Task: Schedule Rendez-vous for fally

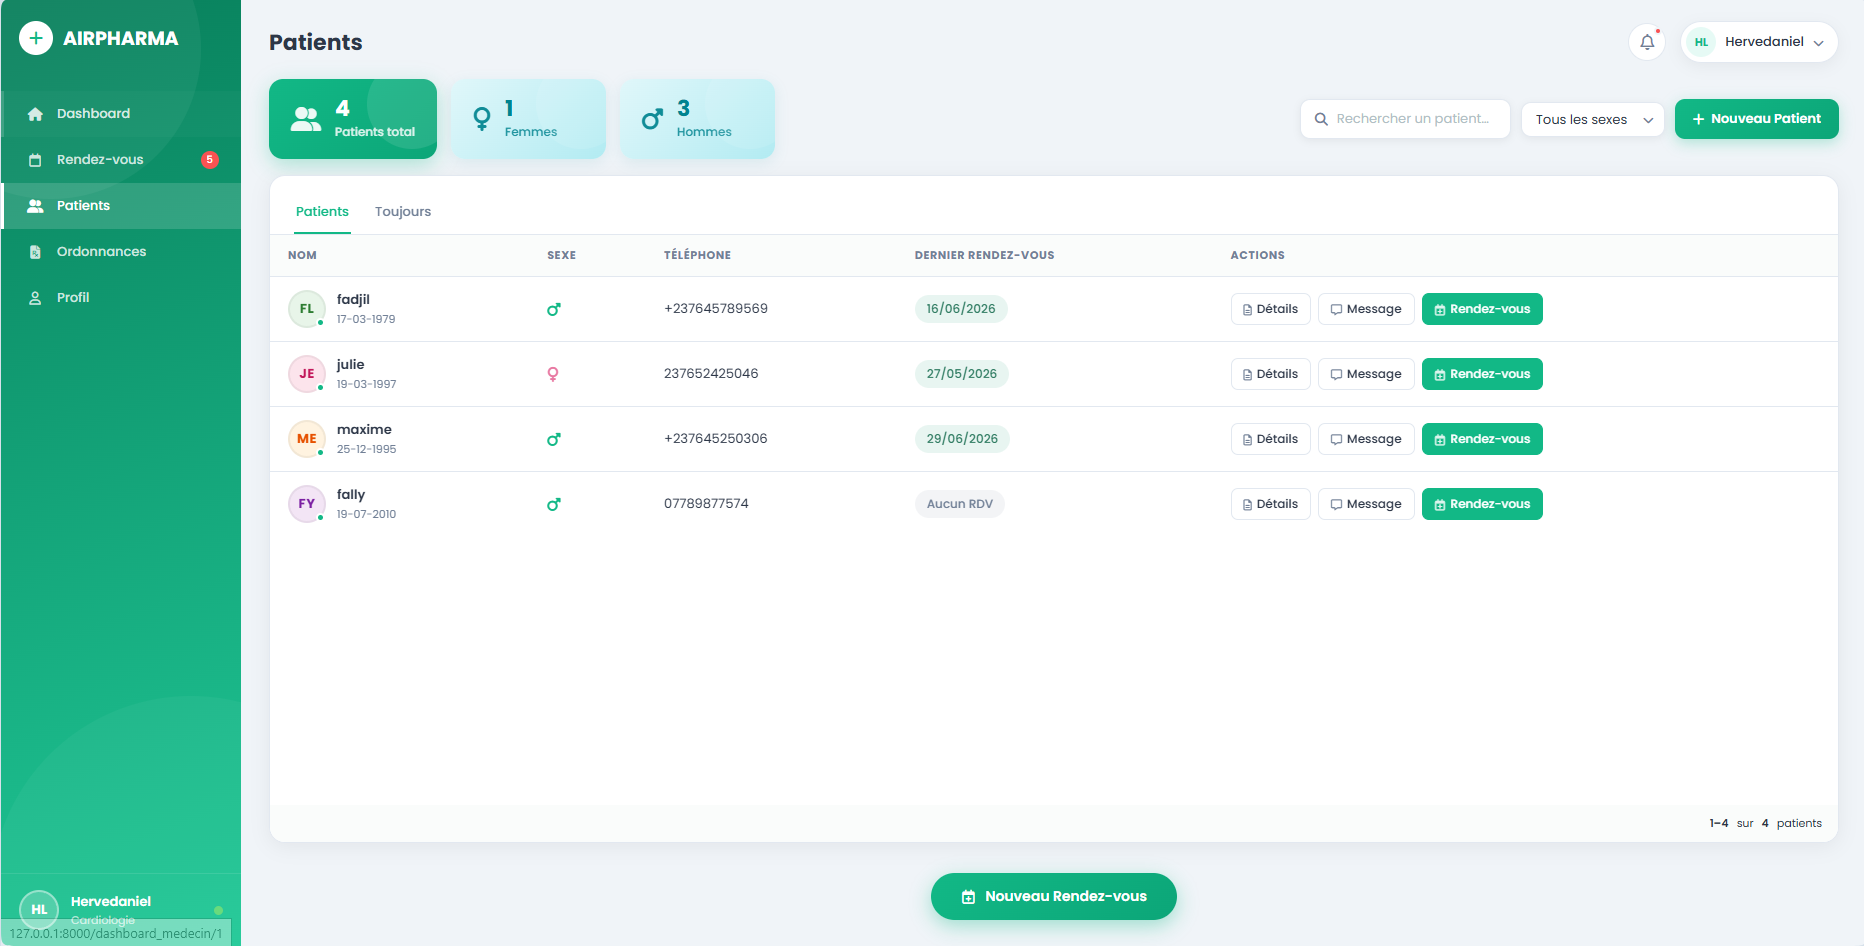Action: (x=1482, y=504)
